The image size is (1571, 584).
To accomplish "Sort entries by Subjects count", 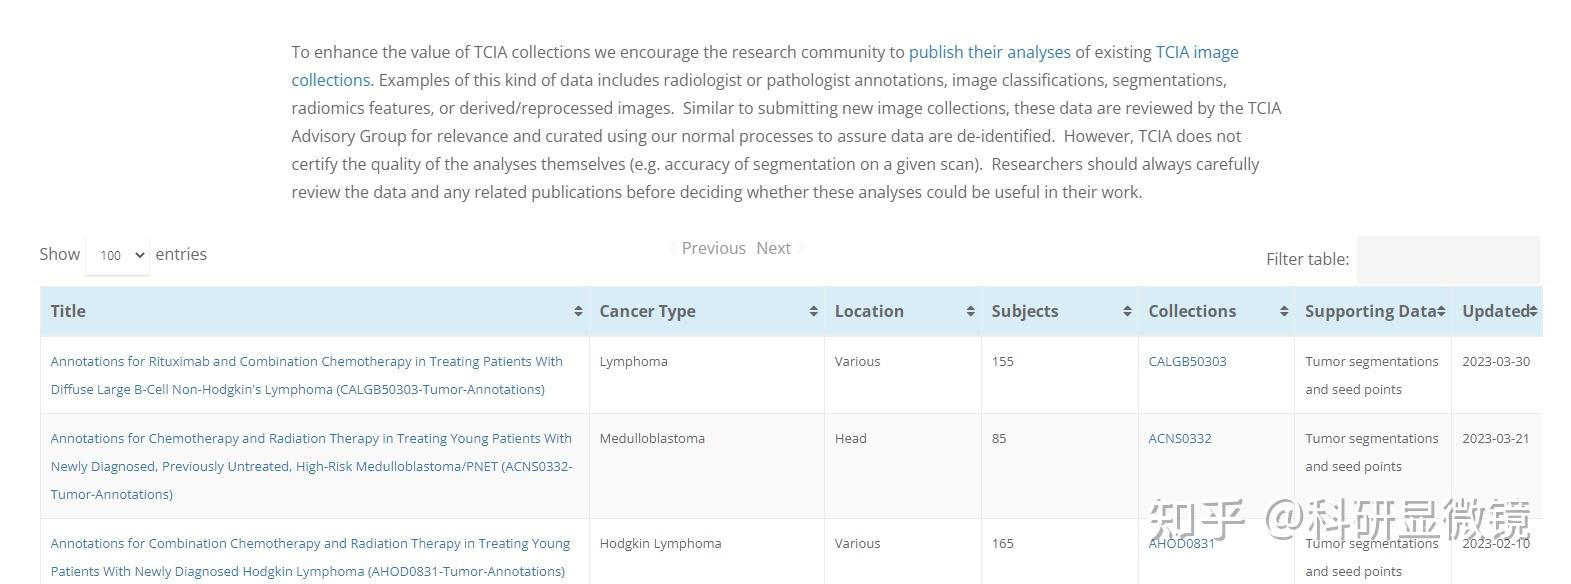I will coord(1126,311).
